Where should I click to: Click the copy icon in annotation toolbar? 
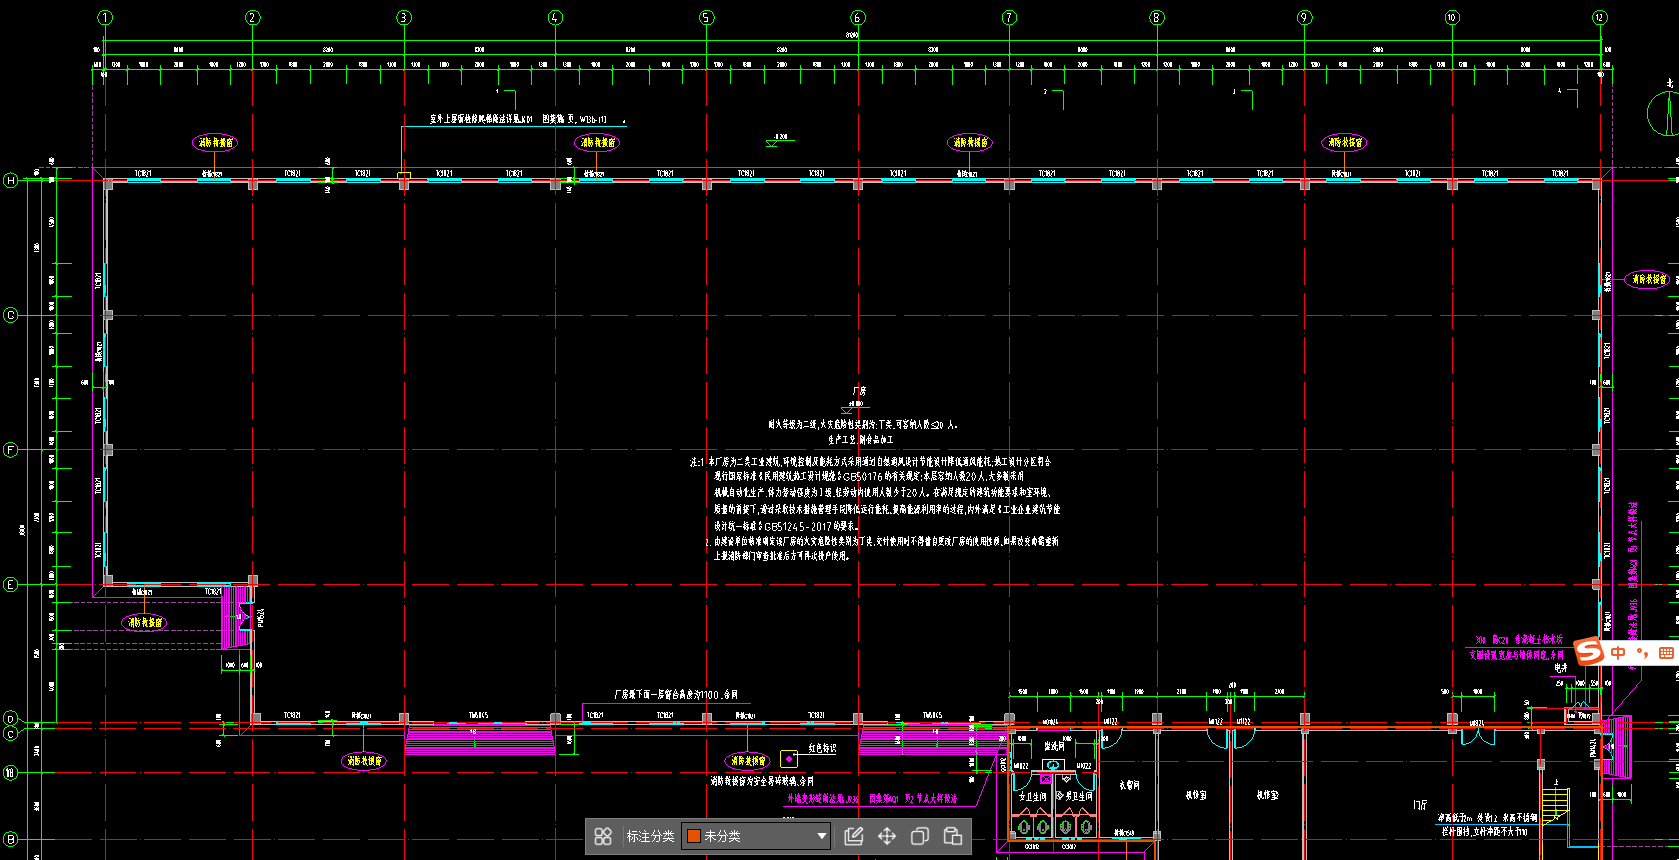920,836
